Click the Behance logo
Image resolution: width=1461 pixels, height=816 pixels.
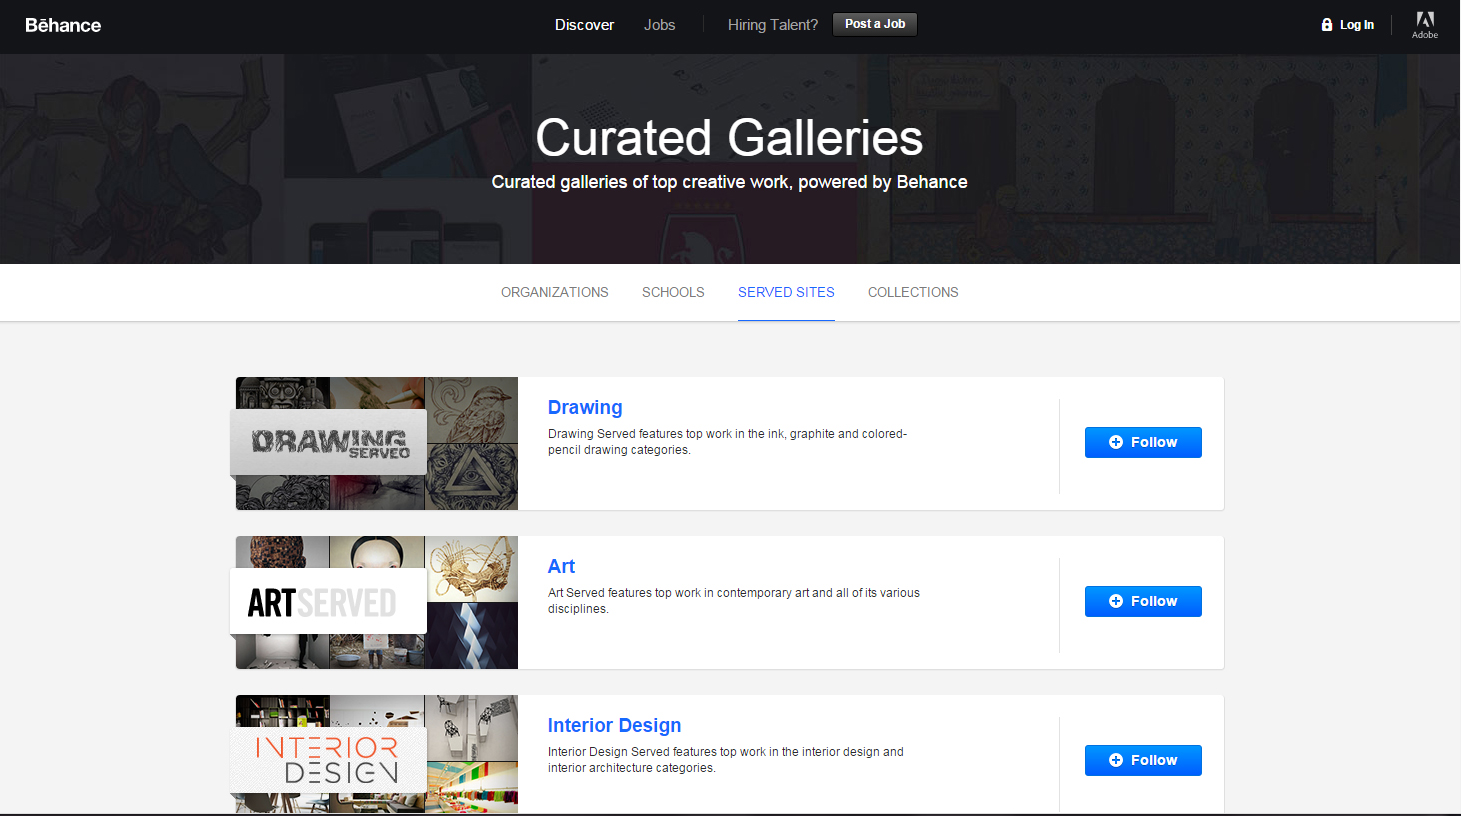pyautogui.click(x=62, y=25)
